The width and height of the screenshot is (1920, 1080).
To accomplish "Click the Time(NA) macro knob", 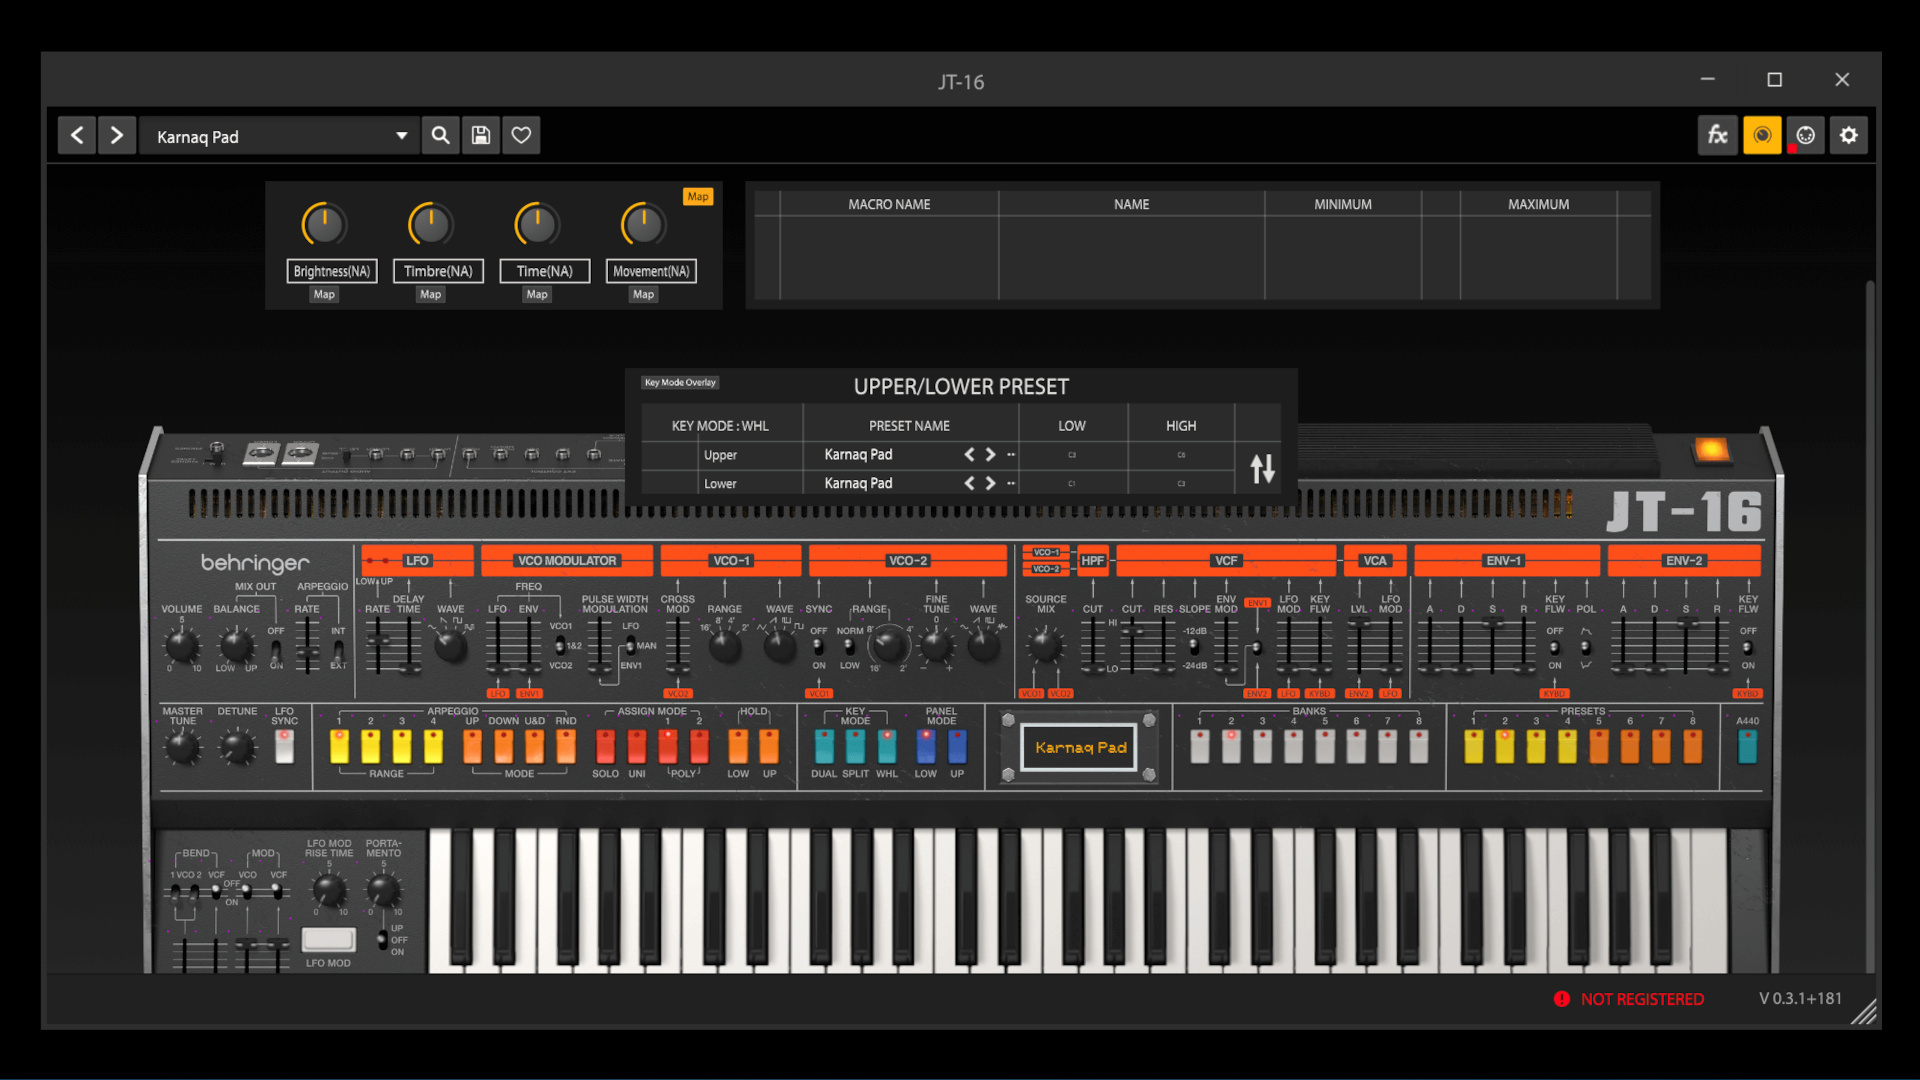I will point(537,225).
